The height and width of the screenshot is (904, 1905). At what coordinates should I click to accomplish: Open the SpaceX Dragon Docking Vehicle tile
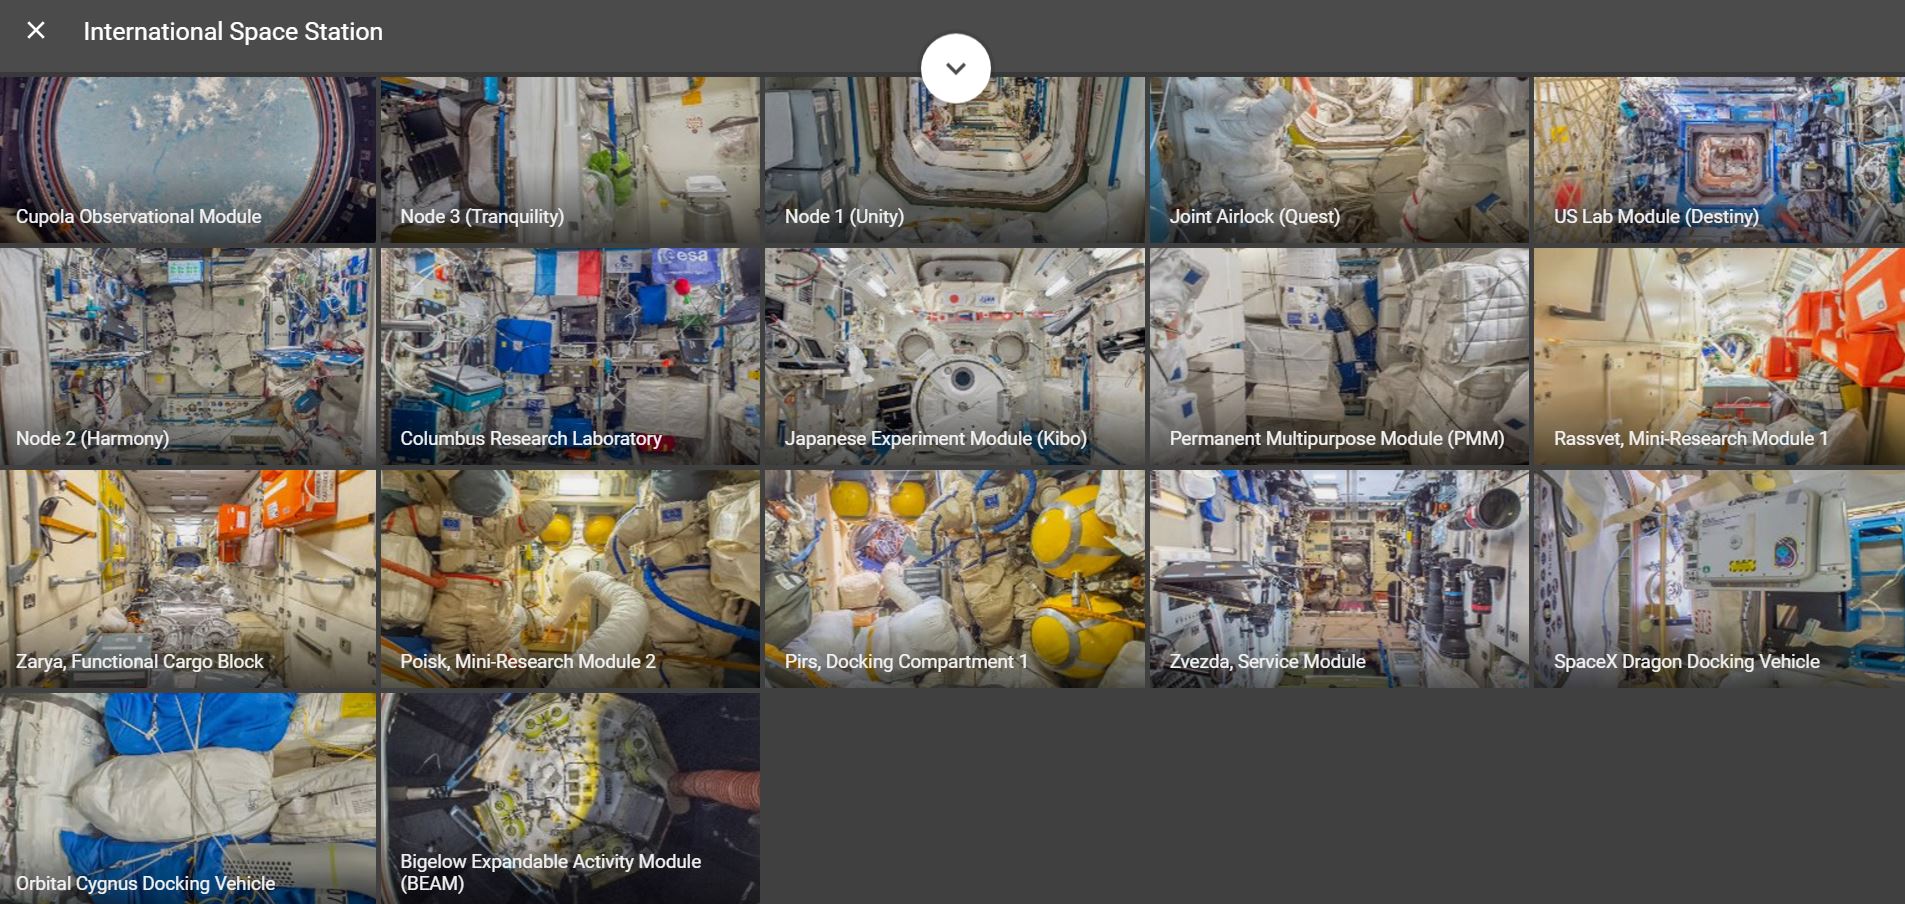point(1718,578)
